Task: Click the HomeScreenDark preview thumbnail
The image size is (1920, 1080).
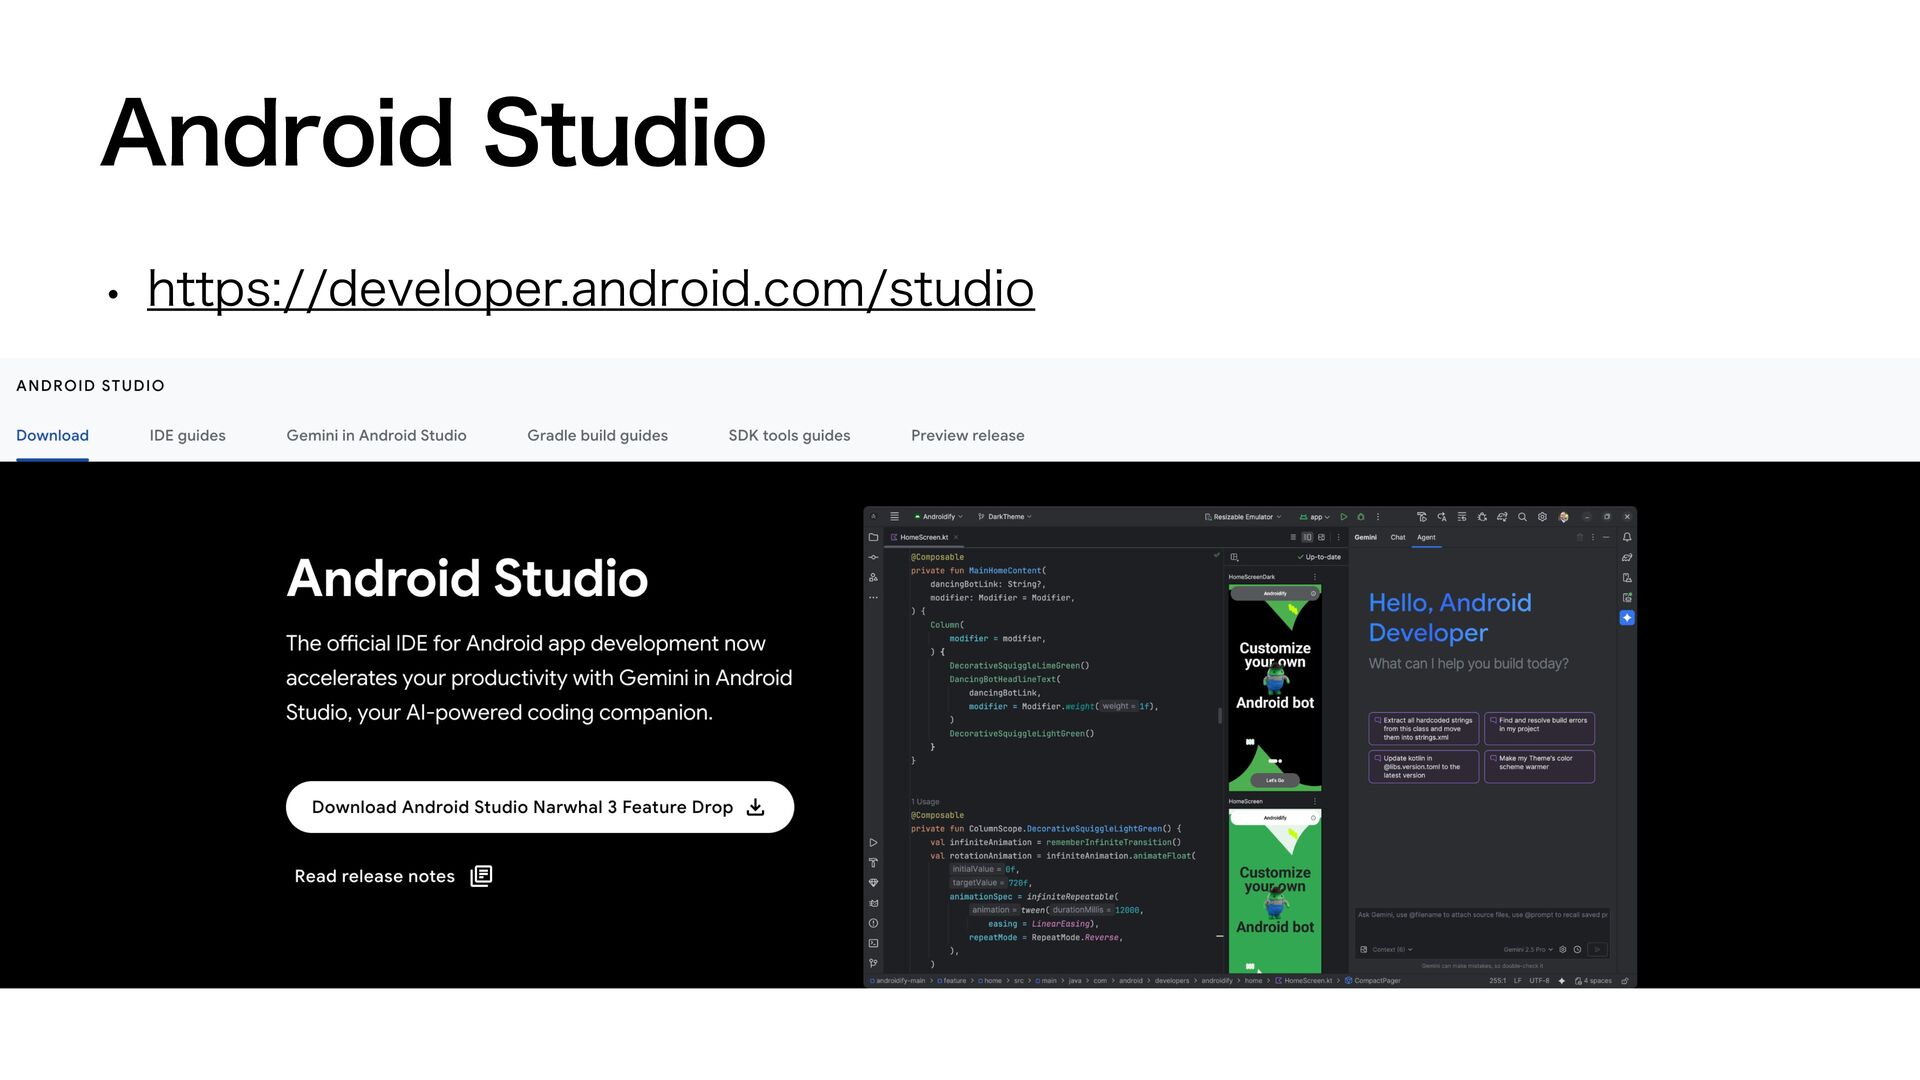Action: tap(1275, 688)
